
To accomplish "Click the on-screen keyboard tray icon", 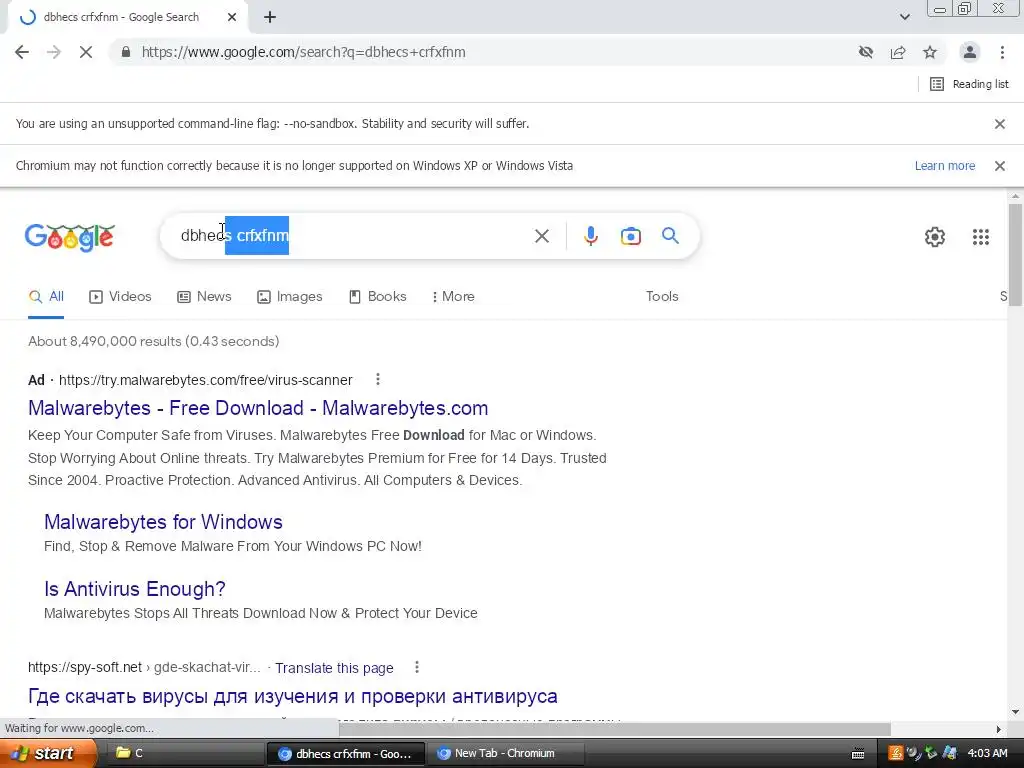I will click(x=858, y=754).
